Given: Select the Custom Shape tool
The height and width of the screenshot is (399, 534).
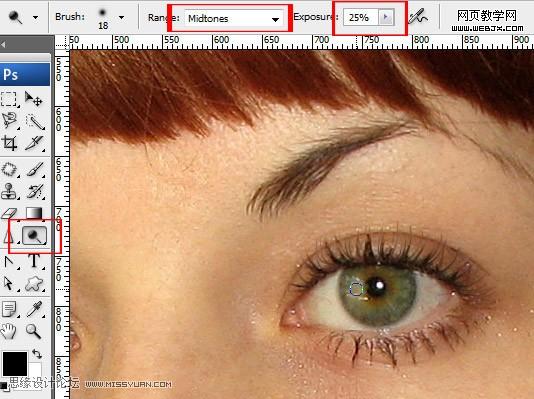Looking at the screenshot, I should [x=34, y=283].
